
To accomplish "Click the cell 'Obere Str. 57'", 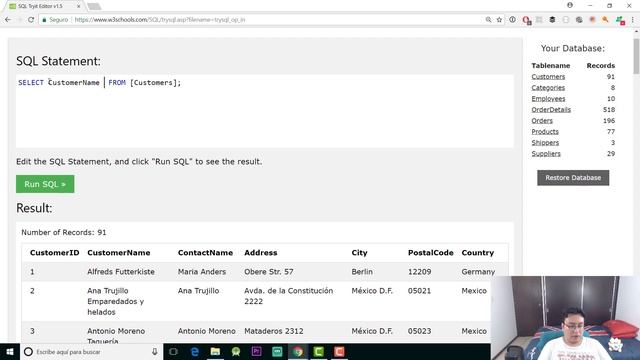I will pyautogui.click(x=269, y=272).
